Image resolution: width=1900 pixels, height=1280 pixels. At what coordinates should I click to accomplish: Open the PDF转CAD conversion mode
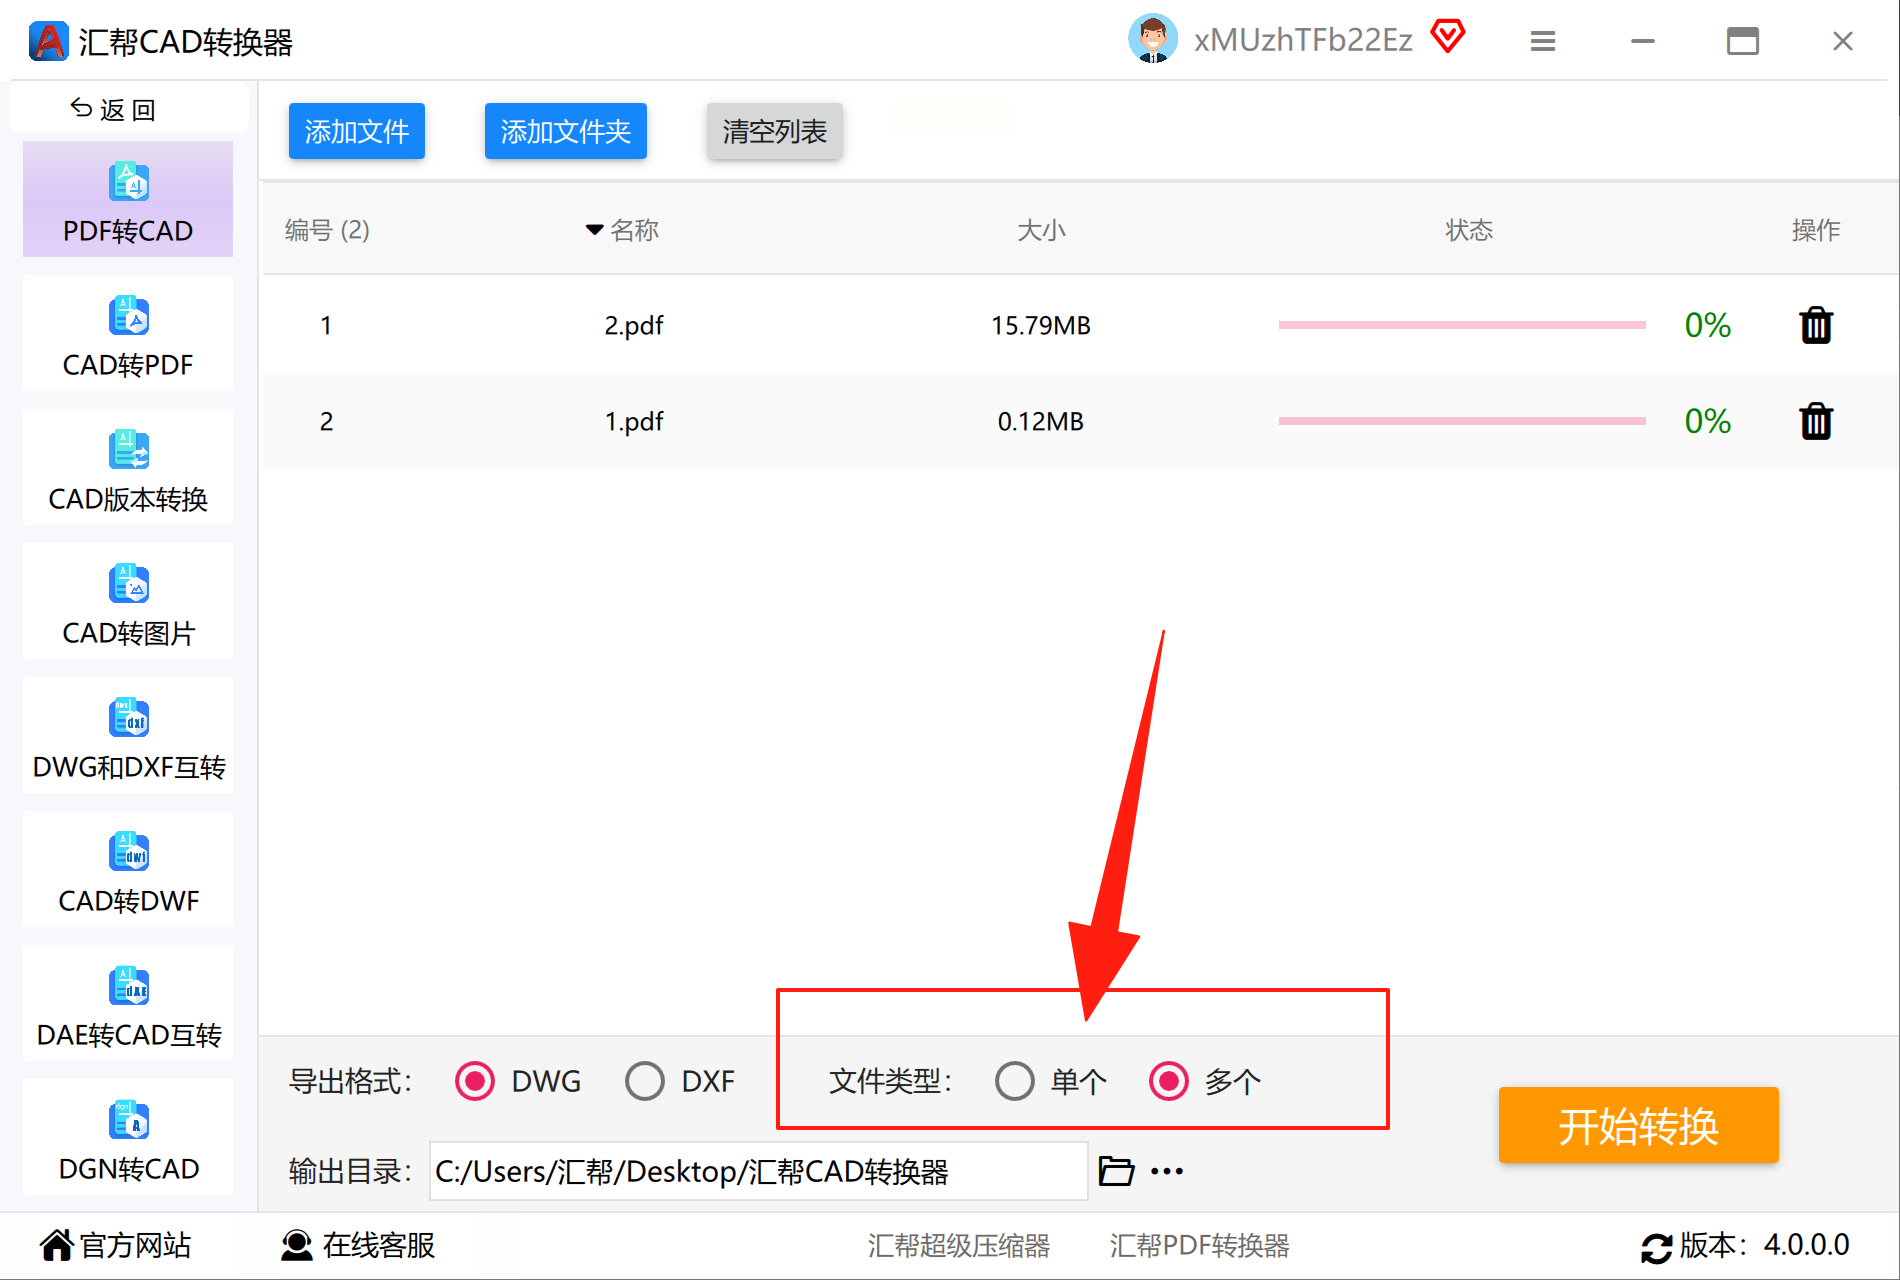[128, 199]
